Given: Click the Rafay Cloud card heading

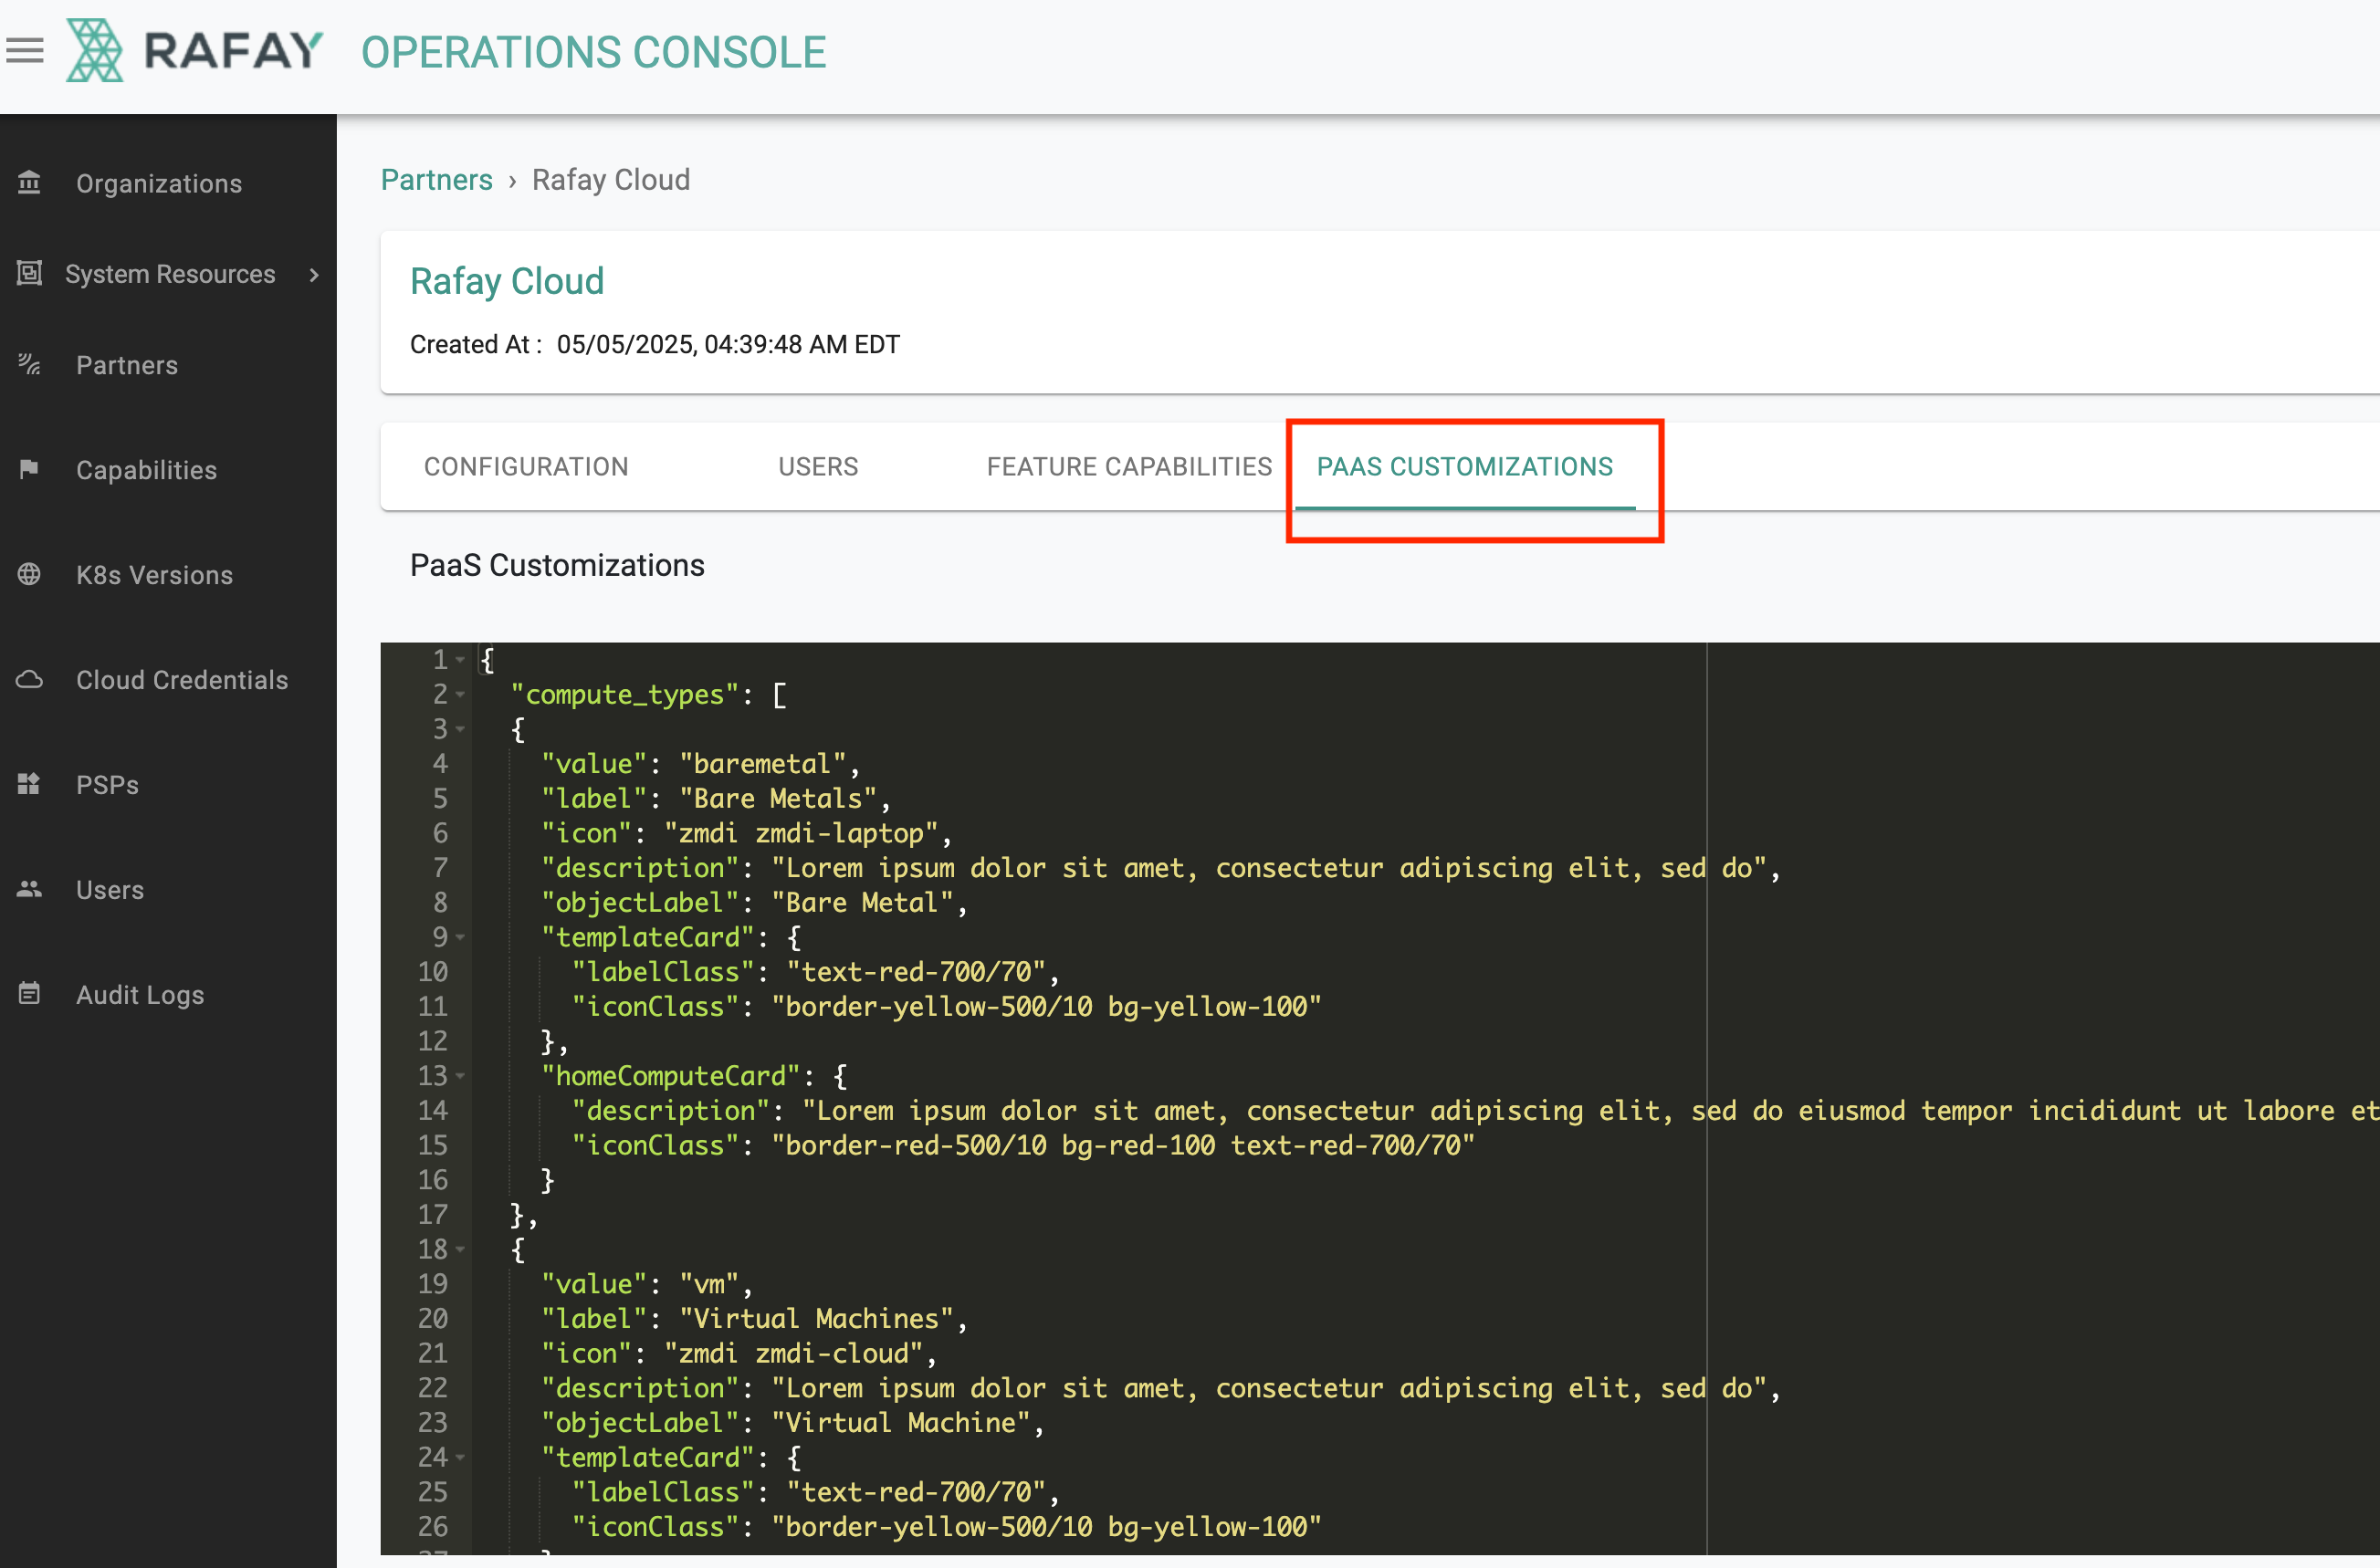Looking at the screenshot, I should (507, 281).
